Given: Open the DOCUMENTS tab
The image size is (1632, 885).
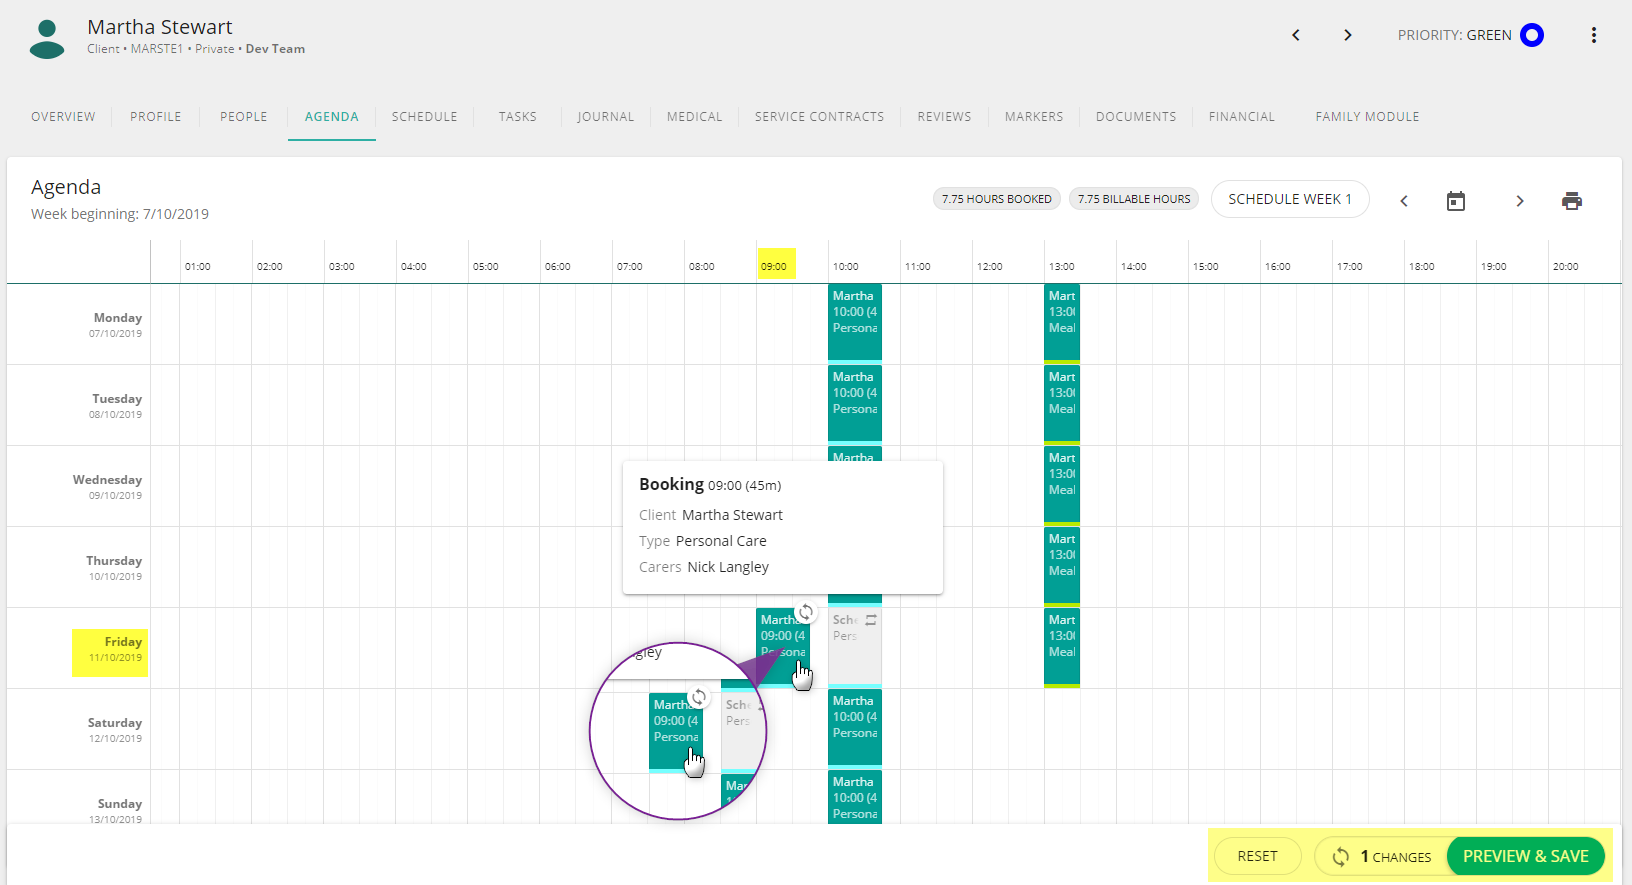Looking at the screenshot, I should [x=1136, y=117].
